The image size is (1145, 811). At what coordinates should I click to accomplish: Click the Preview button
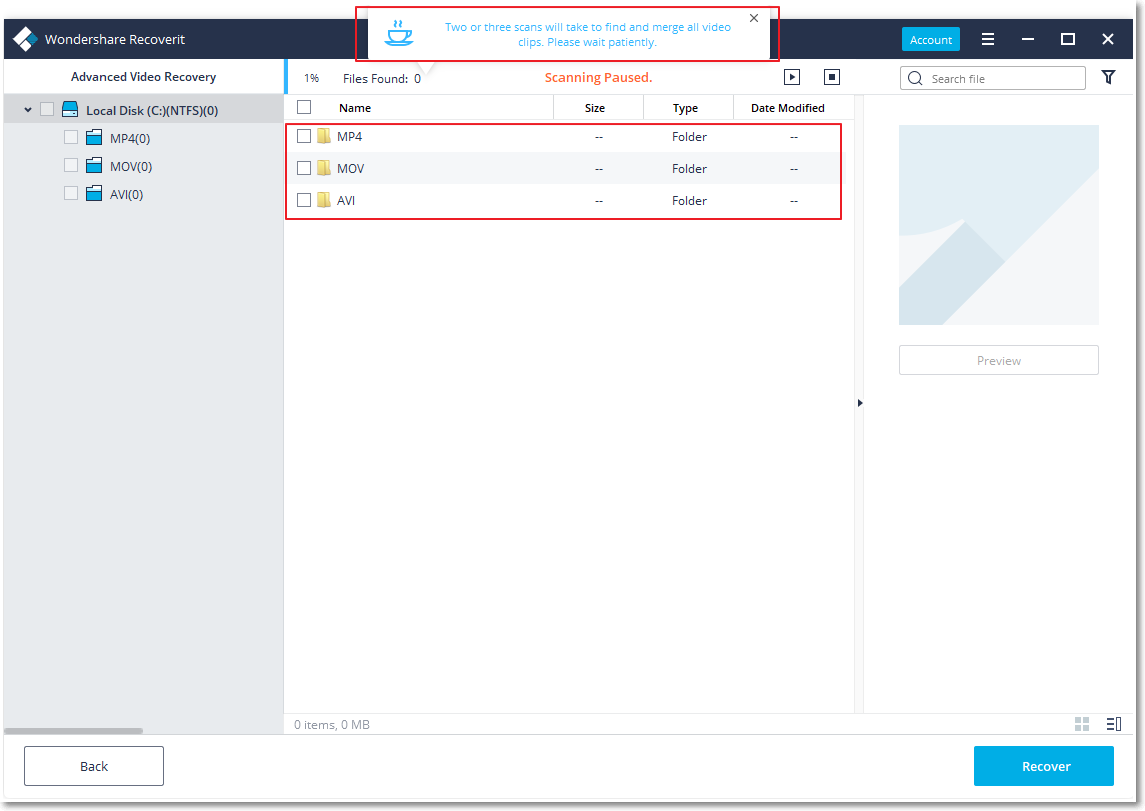click(x=998, y=360)
